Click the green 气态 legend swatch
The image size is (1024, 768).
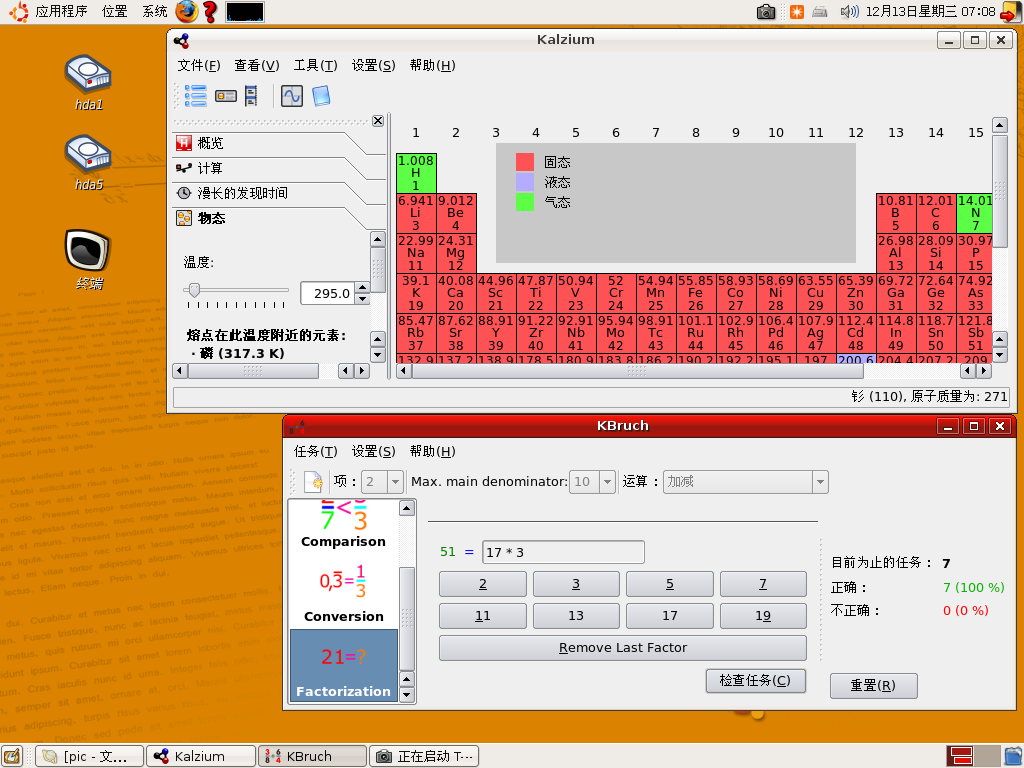point(525,202)
